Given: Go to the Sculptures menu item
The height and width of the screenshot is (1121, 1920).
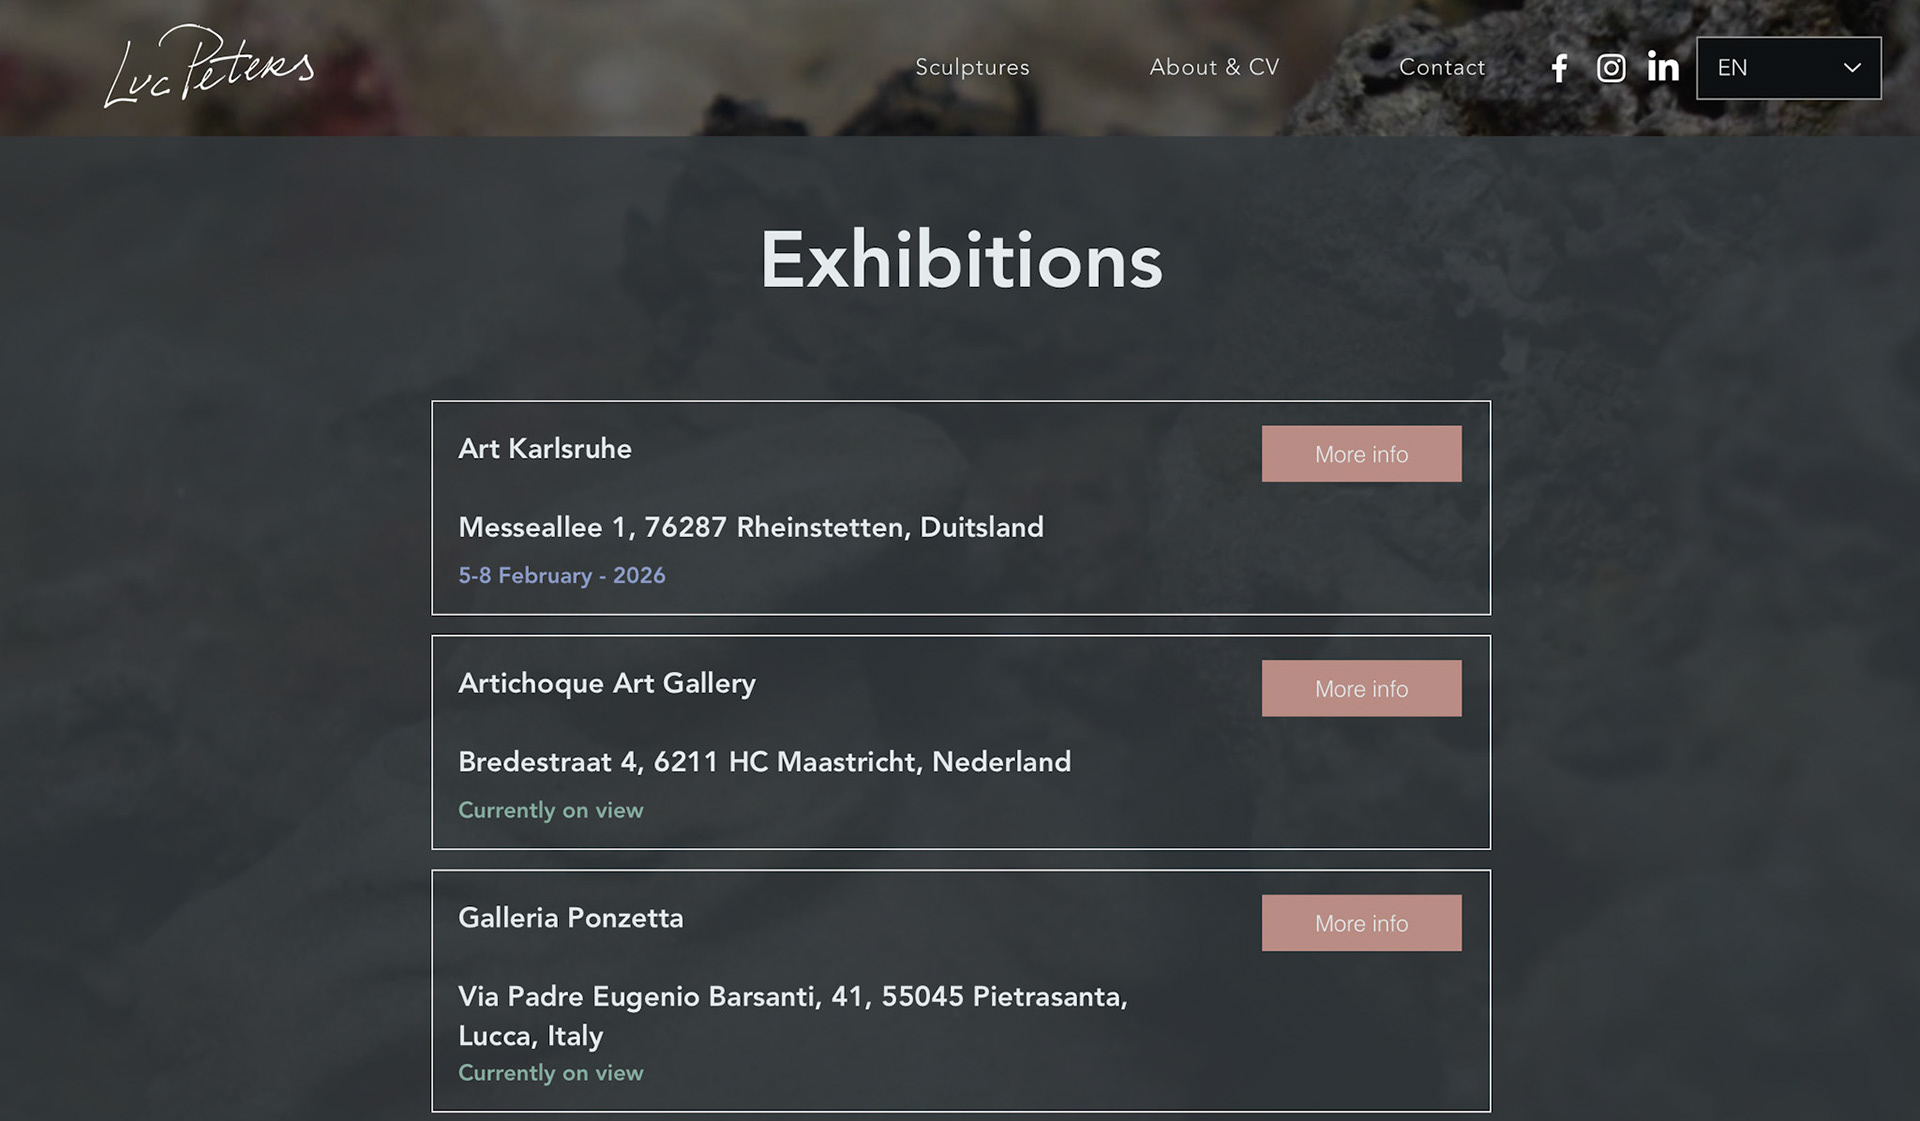Looking at the screenshot, I should click(972, 67).
